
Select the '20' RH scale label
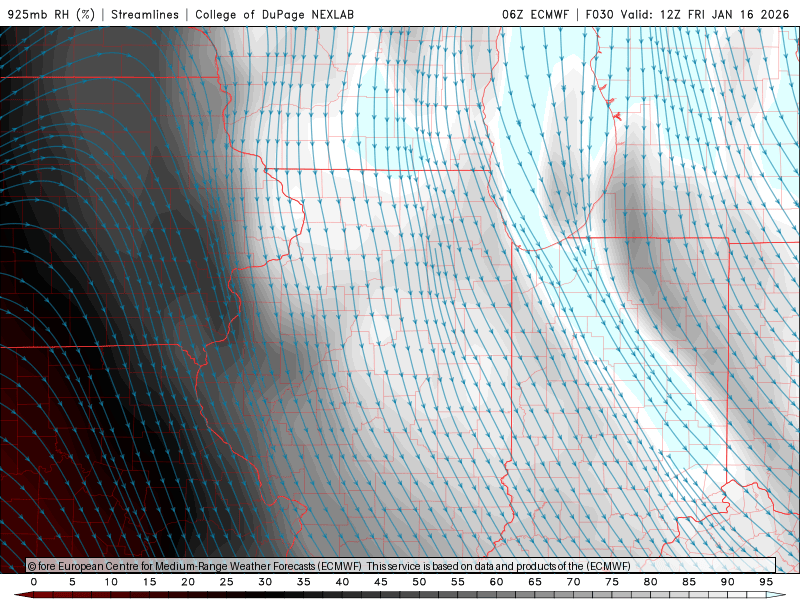pos(188,582)
